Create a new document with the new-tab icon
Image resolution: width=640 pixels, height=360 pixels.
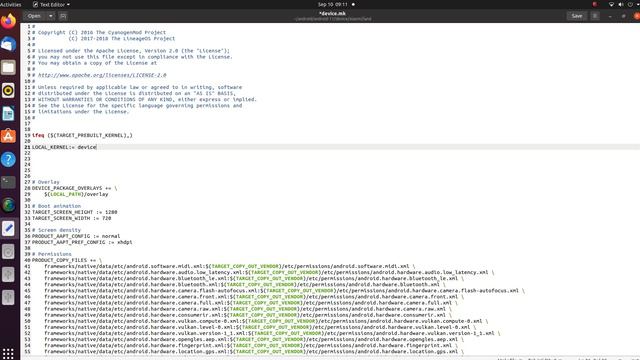(x=63, y=16)
